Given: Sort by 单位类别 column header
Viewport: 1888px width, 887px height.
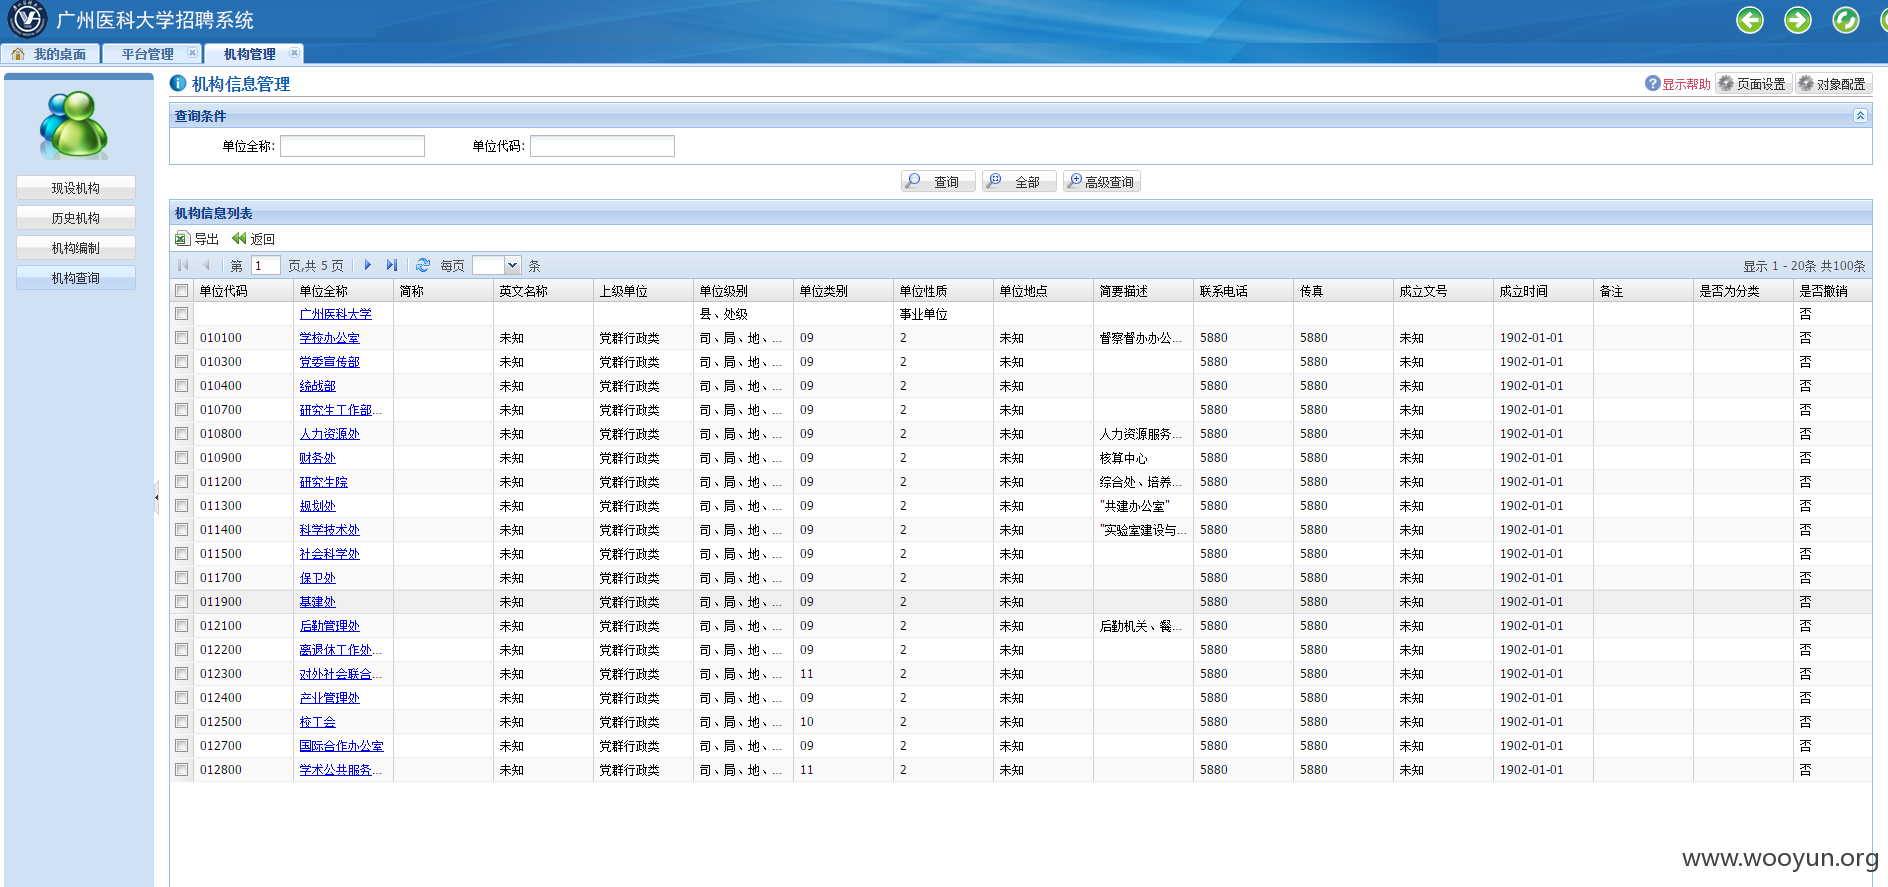Looking at the screenshot, I should point(843,291).
